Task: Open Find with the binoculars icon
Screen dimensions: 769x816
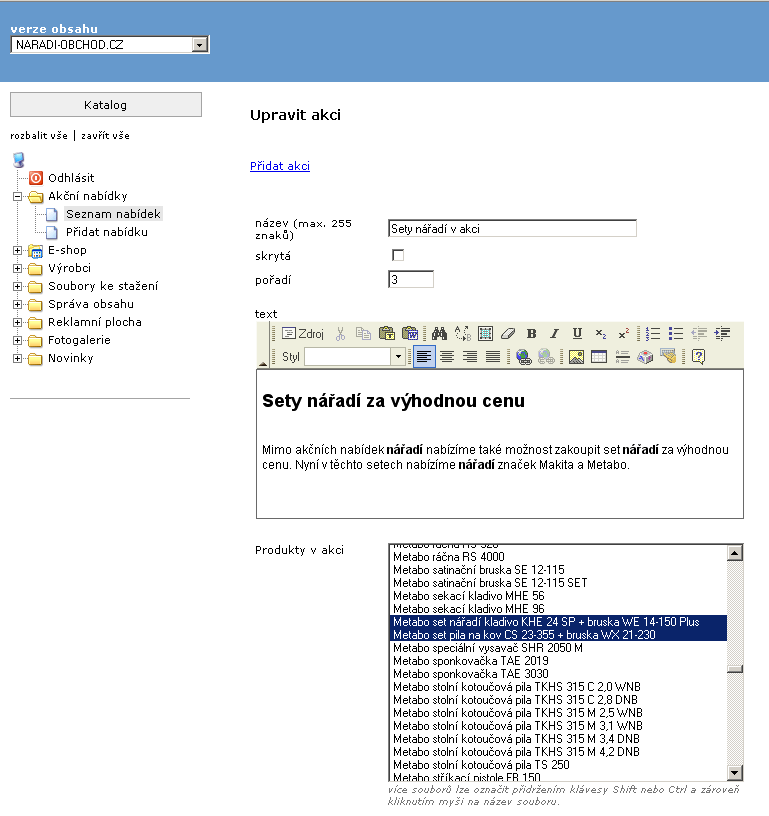Action: (439, 334)
